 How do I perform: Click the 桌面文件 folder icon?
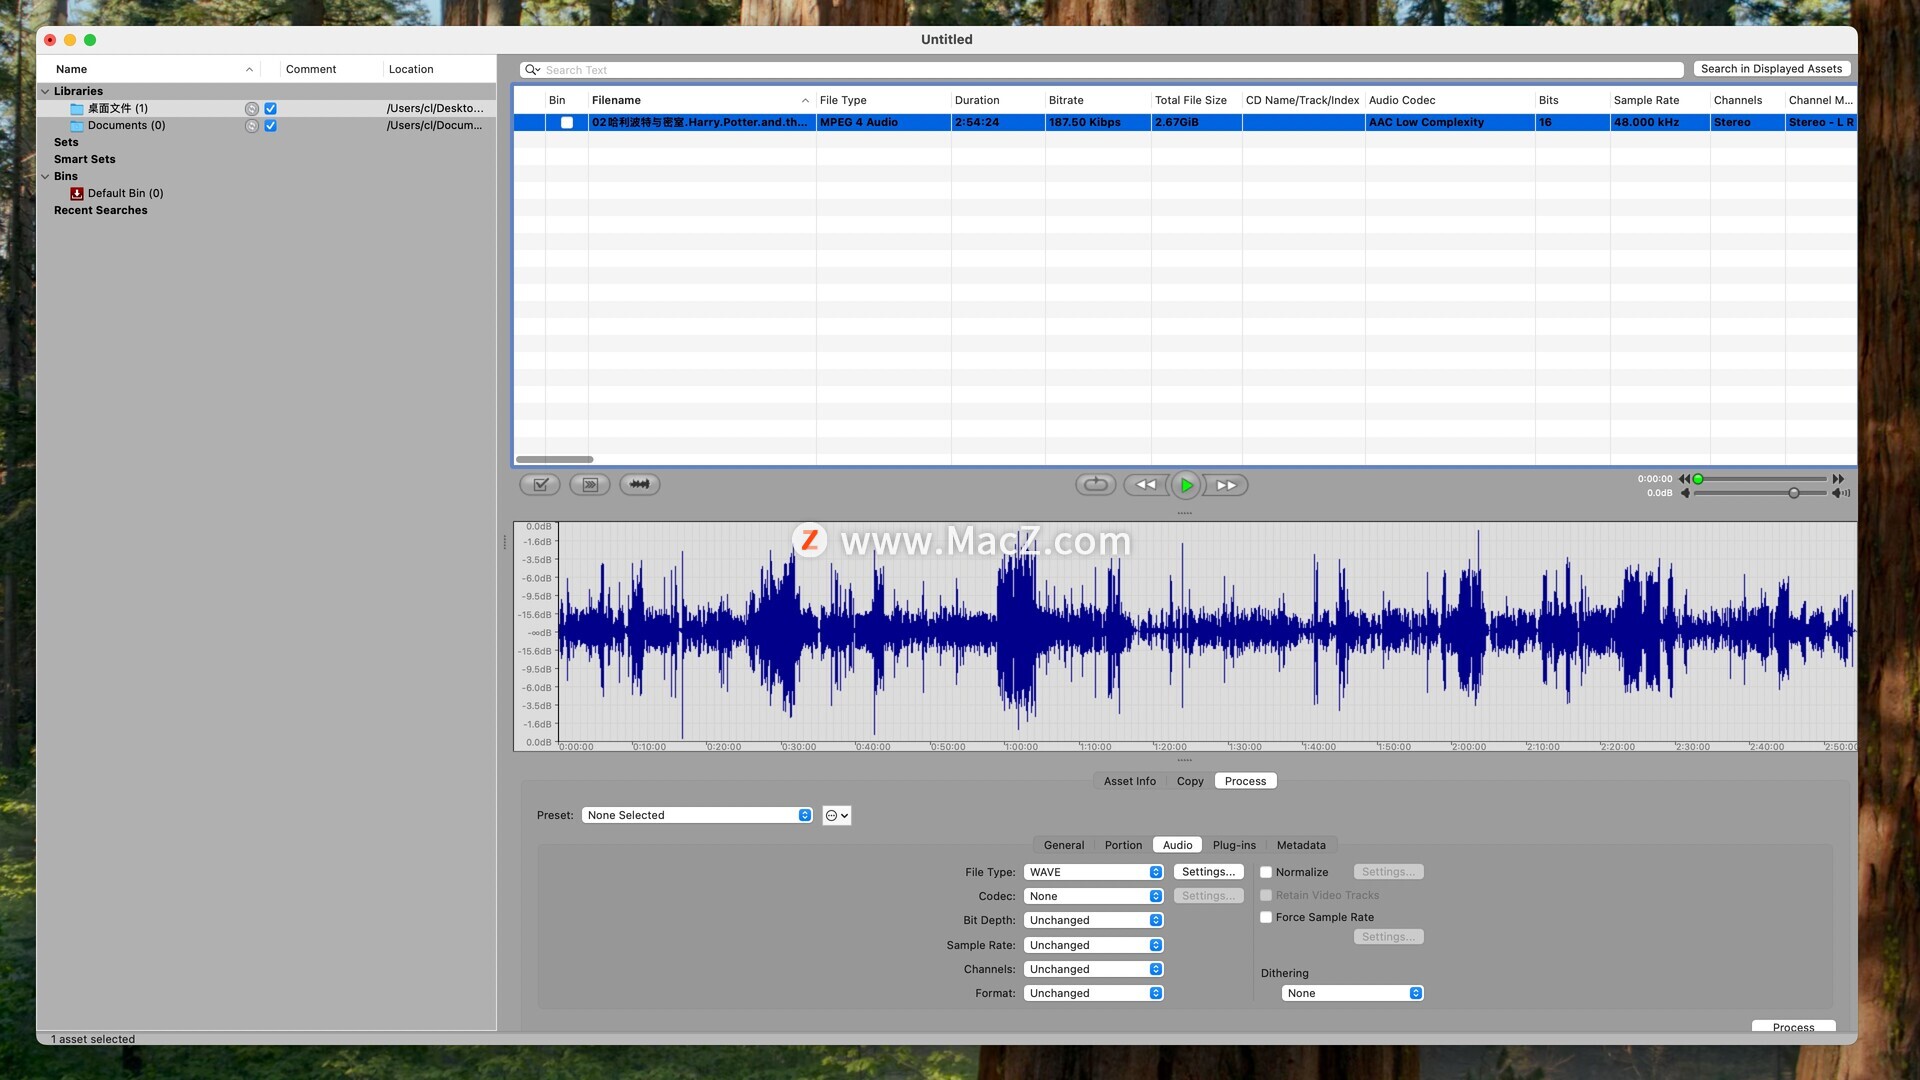(x=77, y=109)
